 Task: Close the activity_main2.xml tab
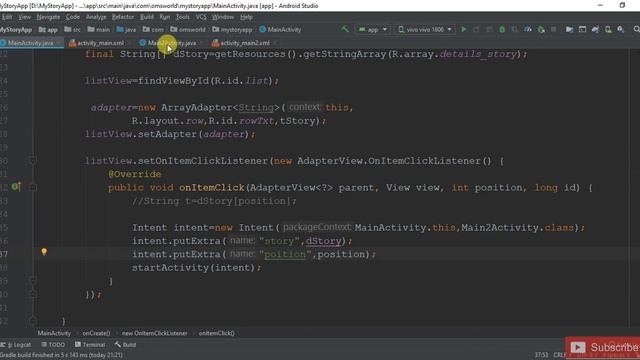coord(275,43)
